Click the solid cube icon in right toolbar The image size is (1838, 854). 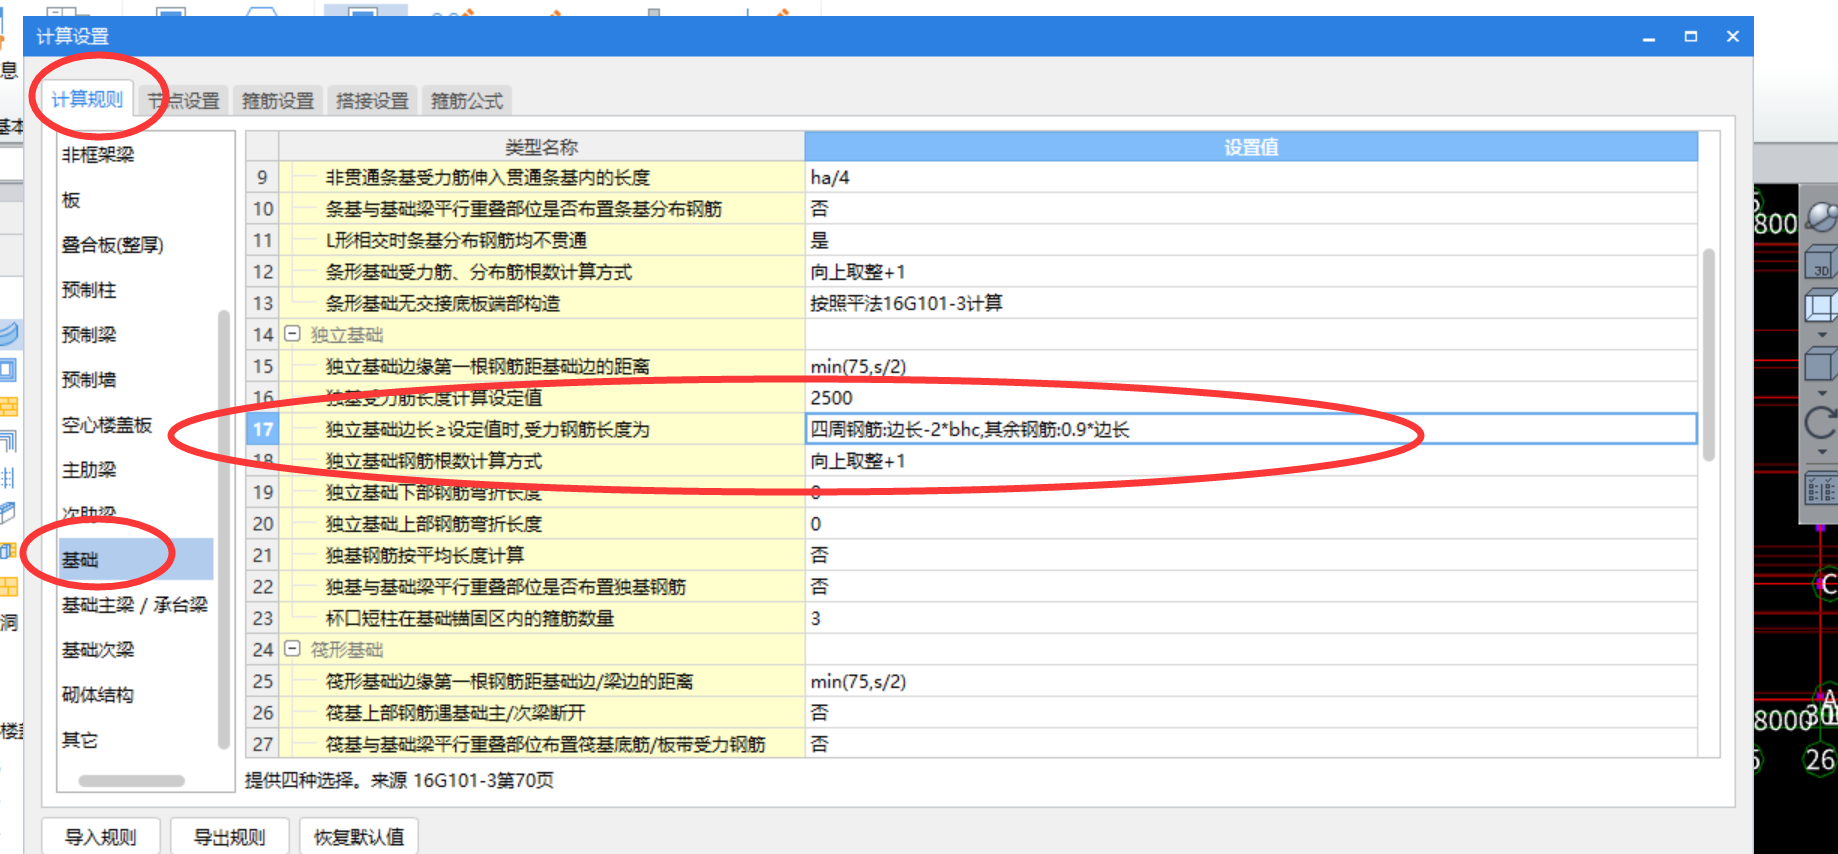point(1821,362)
